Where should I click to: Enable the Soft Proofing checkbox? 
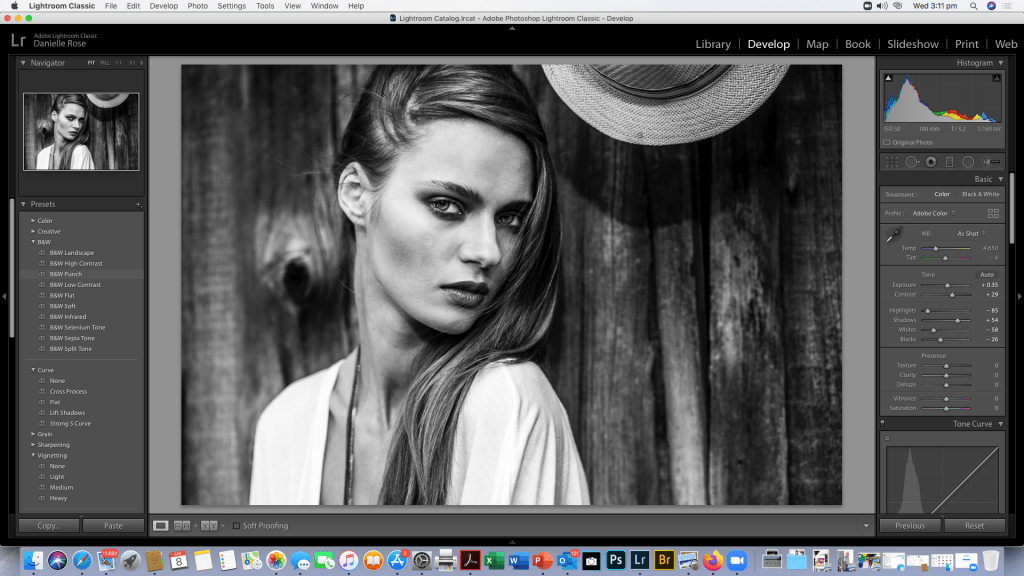pyautogui.click(x=236, y=525)
